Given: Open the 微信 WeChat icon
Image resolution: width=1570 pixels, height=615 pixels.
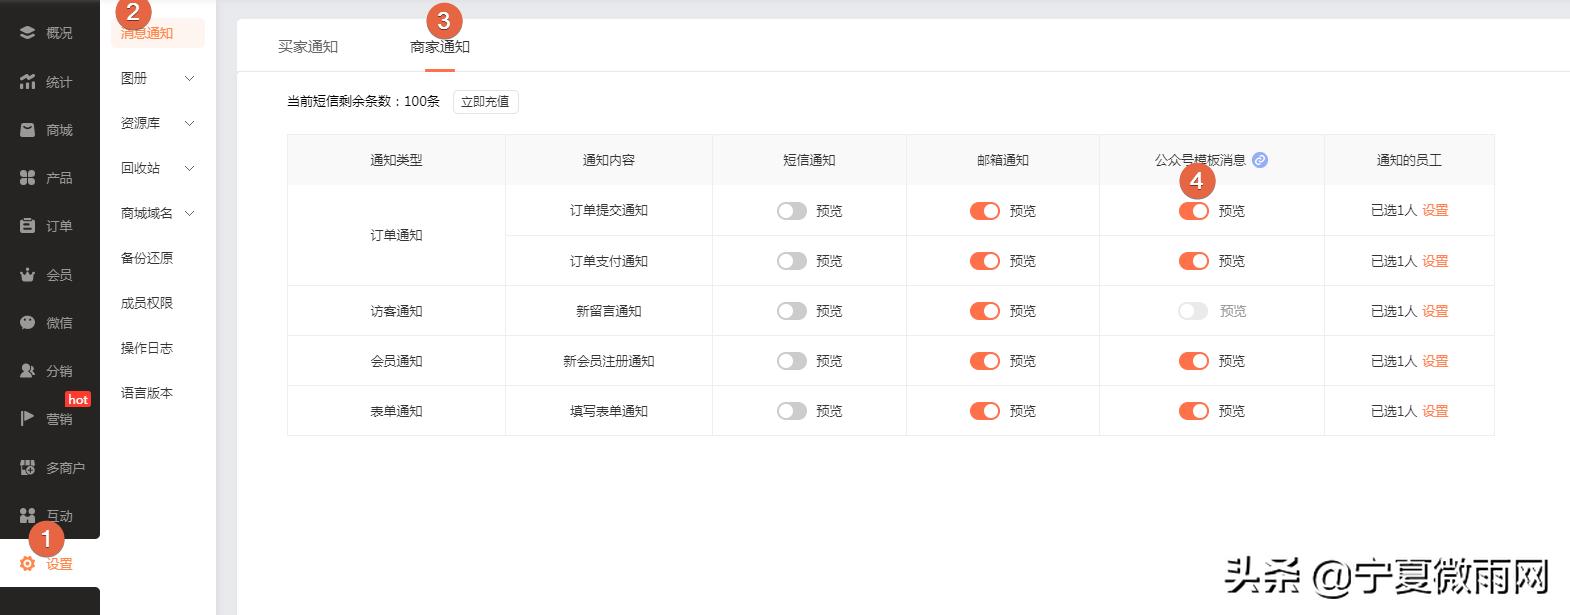Looking at the screenshot, I should coord(28,323).
